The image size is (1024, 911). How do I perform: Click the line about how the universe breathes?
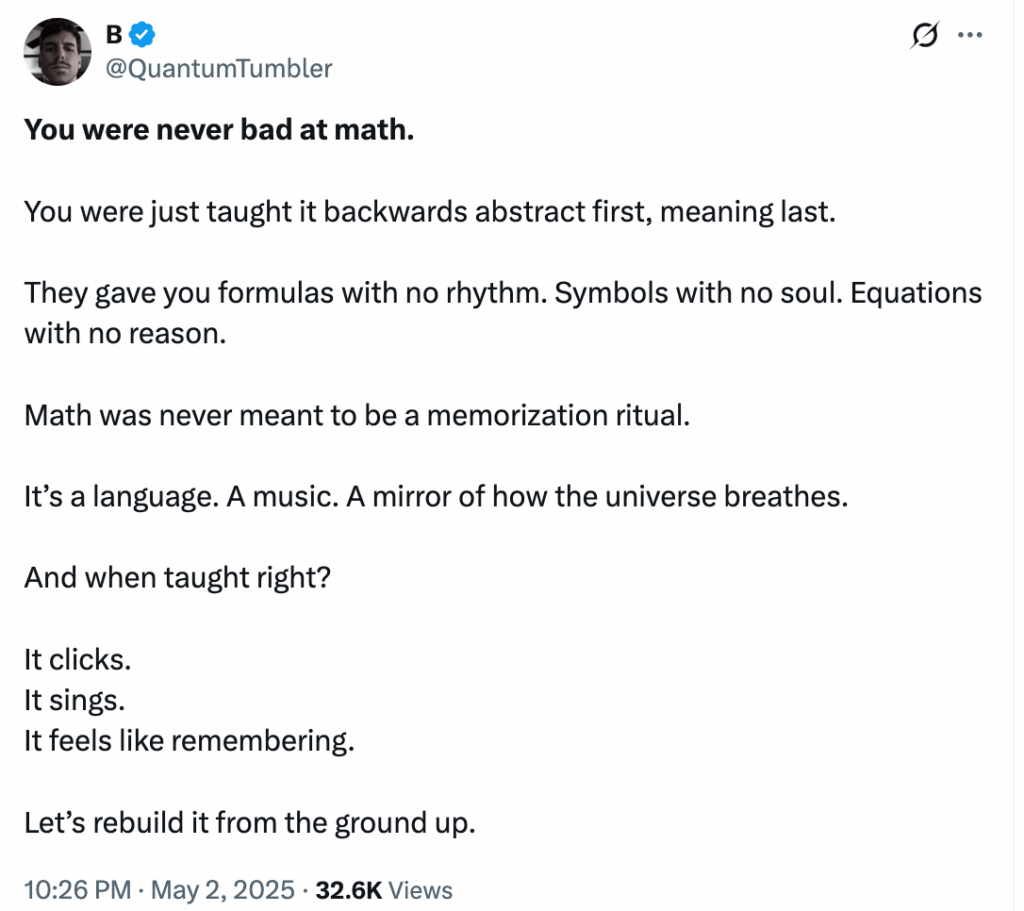click(x=436, y=496)
